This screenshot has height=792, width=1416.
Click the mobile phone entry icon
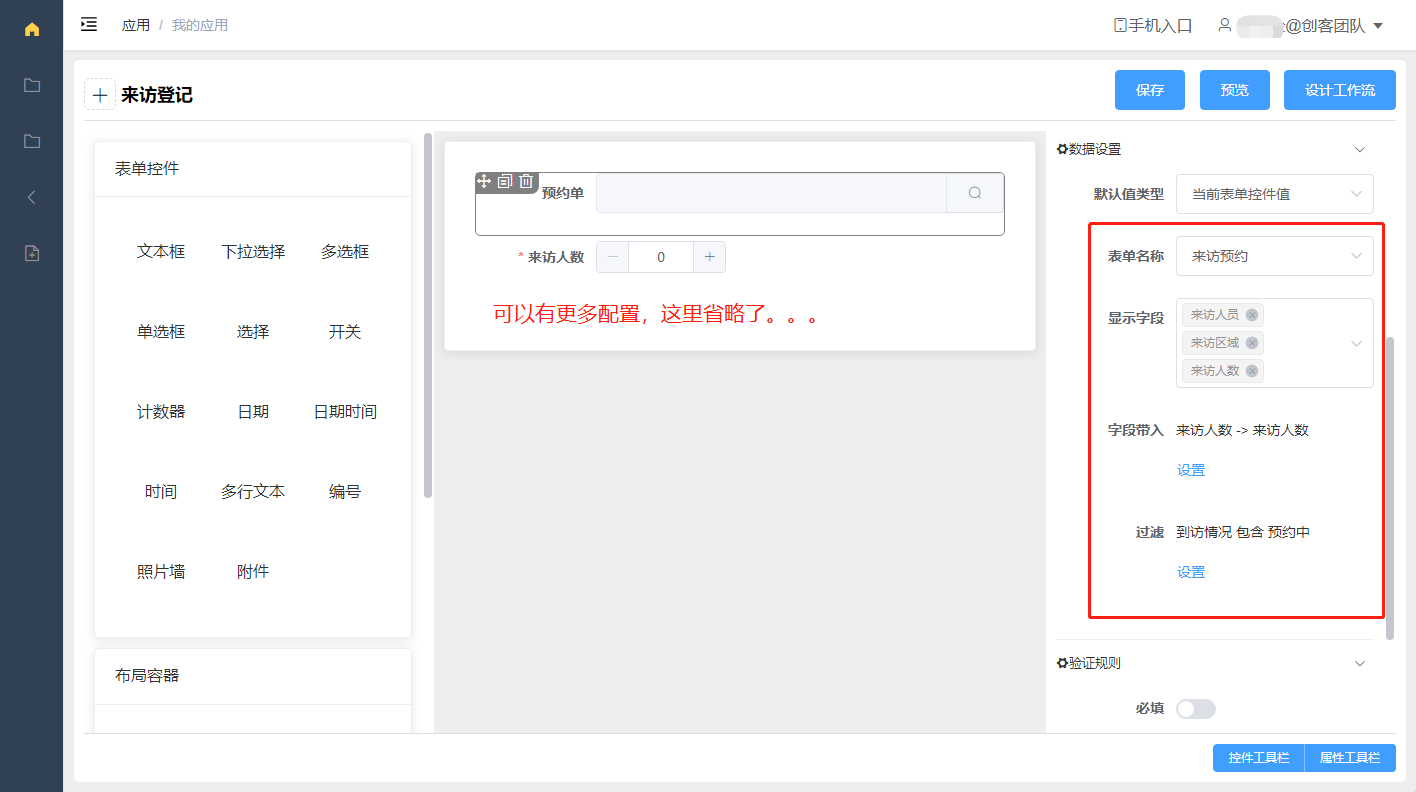[1120, 25]
